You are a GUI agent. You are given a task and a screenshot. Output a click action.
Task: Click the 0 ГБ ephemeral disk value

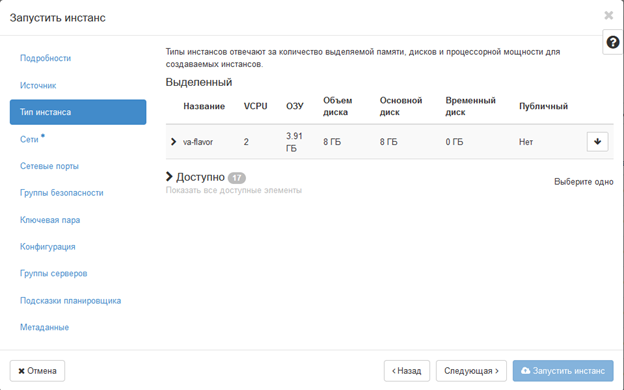tap(454, 142)
